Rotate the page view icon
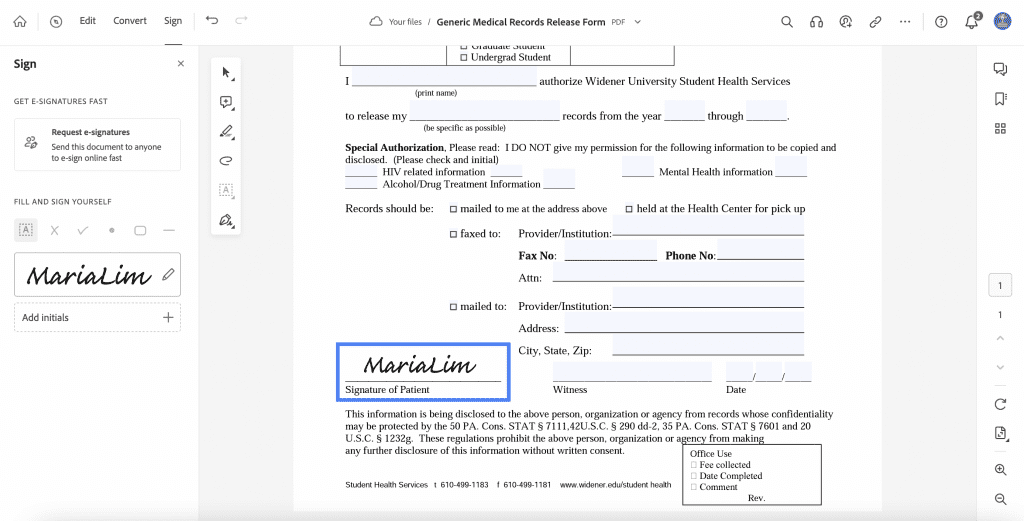Image resolution: width=1024 pixels, height=521 pixels. coord(1000,404)
